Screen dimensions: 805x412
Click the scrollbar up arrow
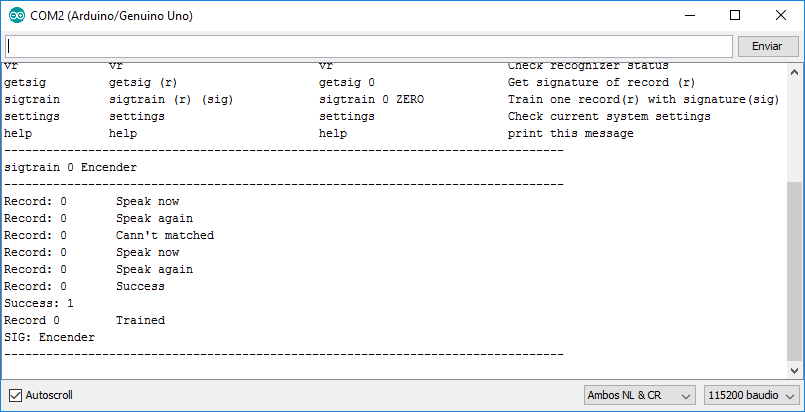(794, 72)
